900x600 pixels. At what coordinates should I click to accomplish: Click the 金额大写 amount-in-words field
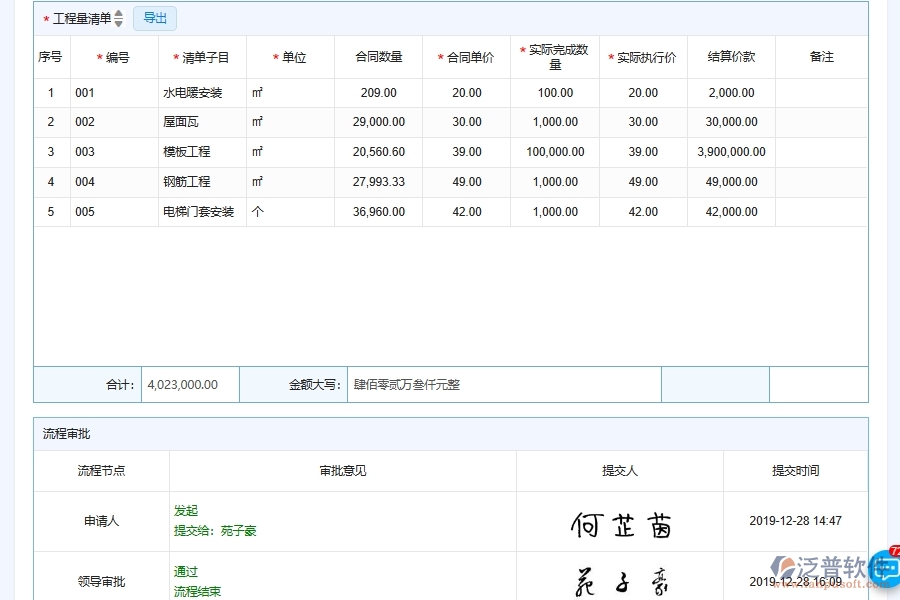click(504, 384)
